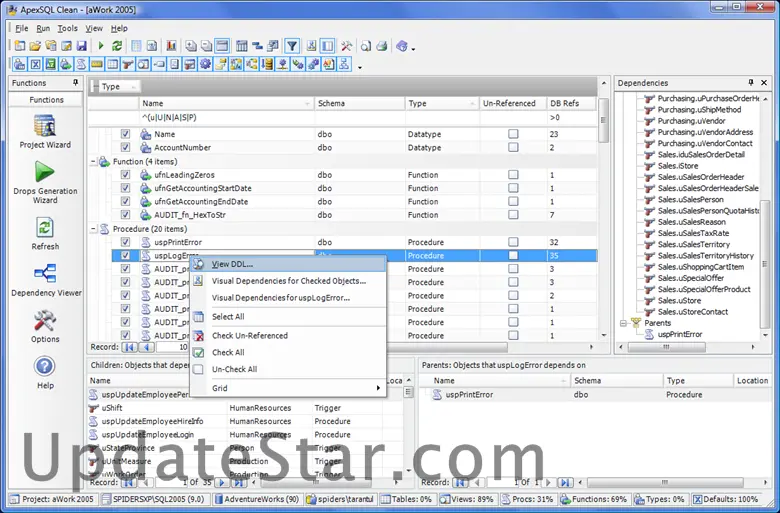Viewport: 780px width, 513px height.
Task: Uncheck the uspPrintError row checkbox
Action: pyautogui.click(x=125, y=242)
